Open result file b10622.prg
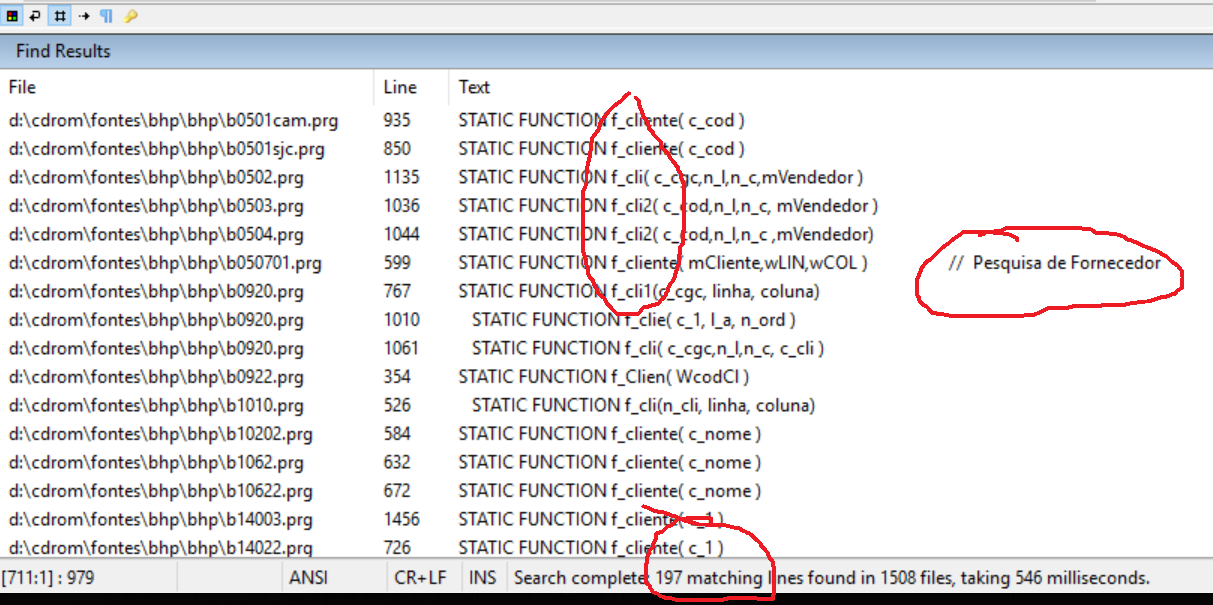Image resolution: width=1213 pixels, height=605 pixels. pyautogui.click(x=160, y=491)
